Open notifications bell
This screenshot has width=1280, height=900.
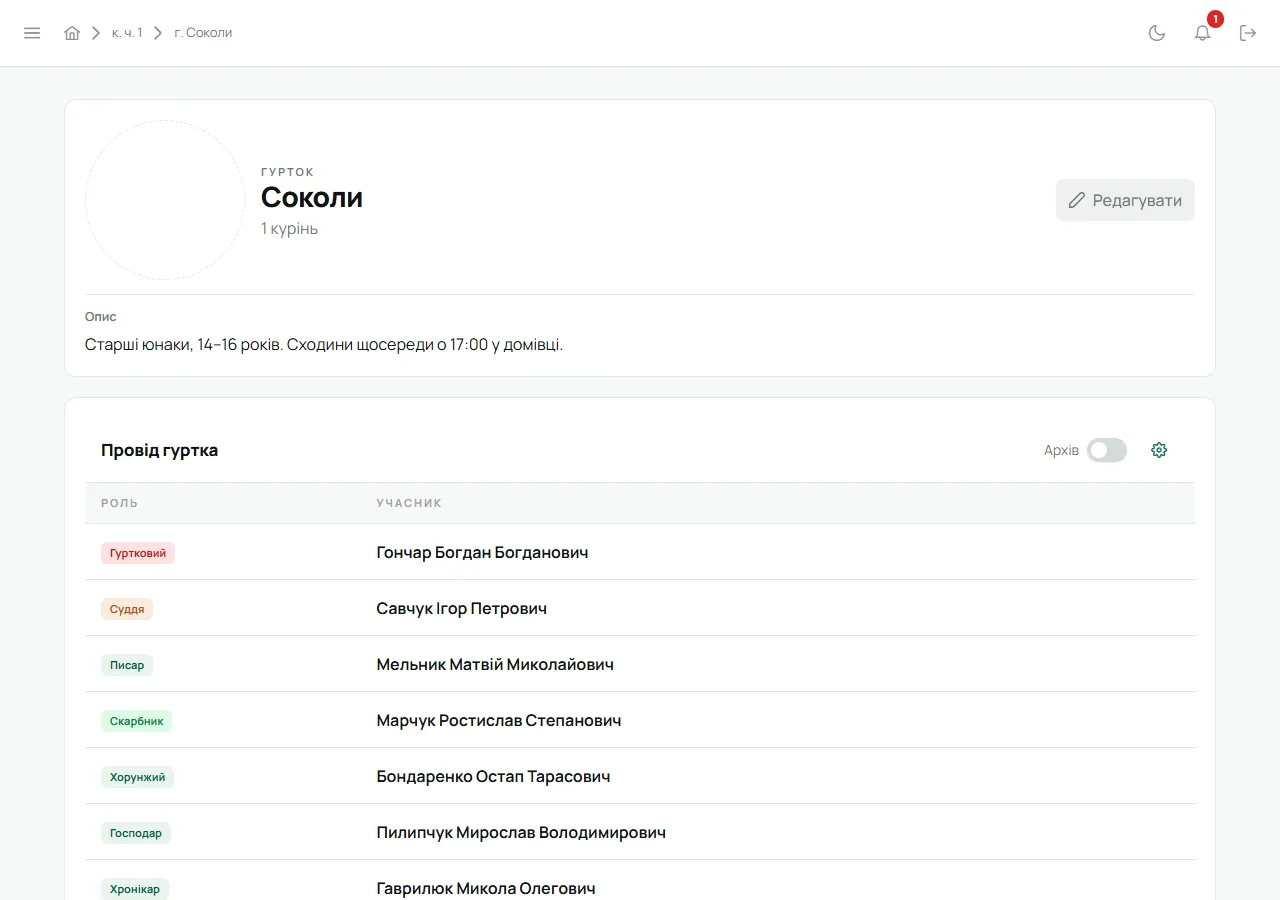click(1203, 33)
